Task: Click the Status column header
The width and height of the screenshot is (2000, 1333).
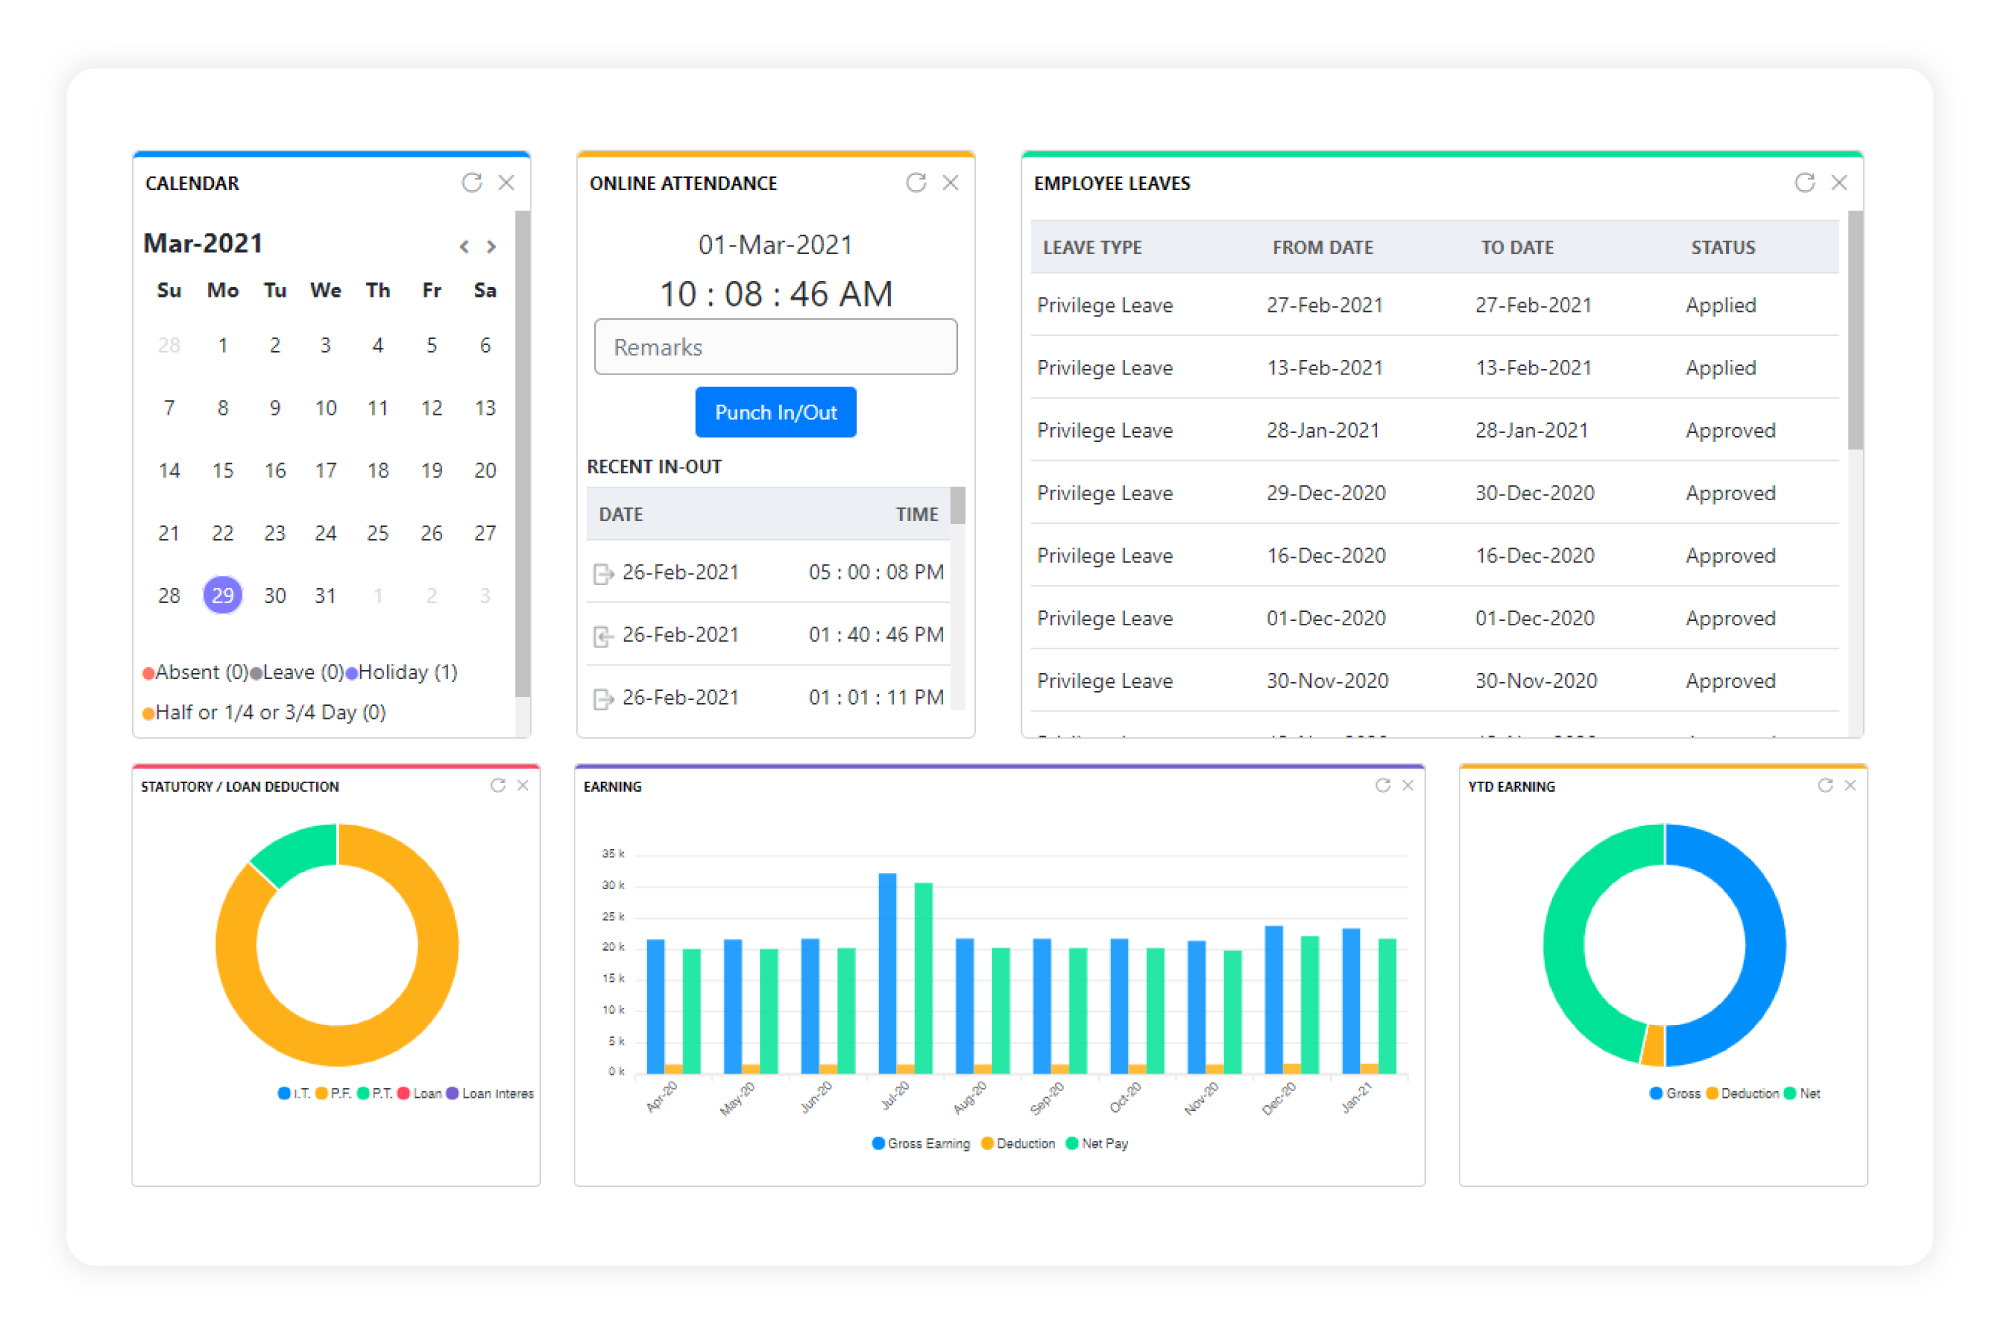Action: point(1722,247)
